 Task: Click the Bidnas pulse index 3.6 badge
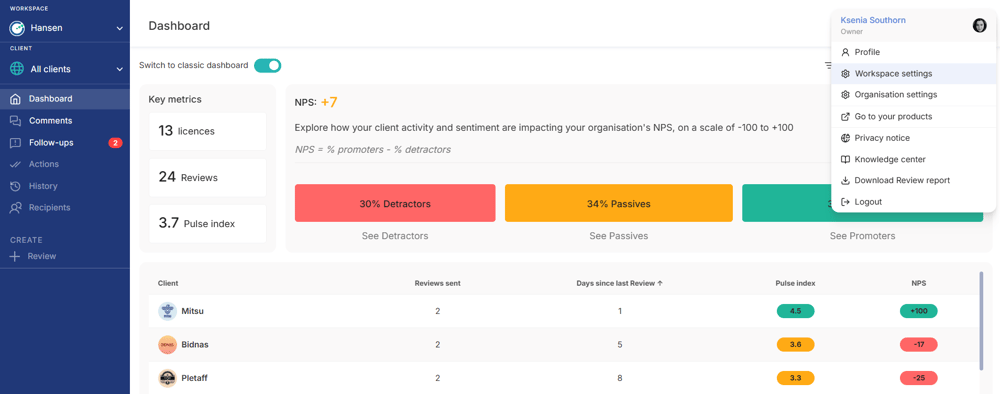pyautogui.click(x=795, y=344)
